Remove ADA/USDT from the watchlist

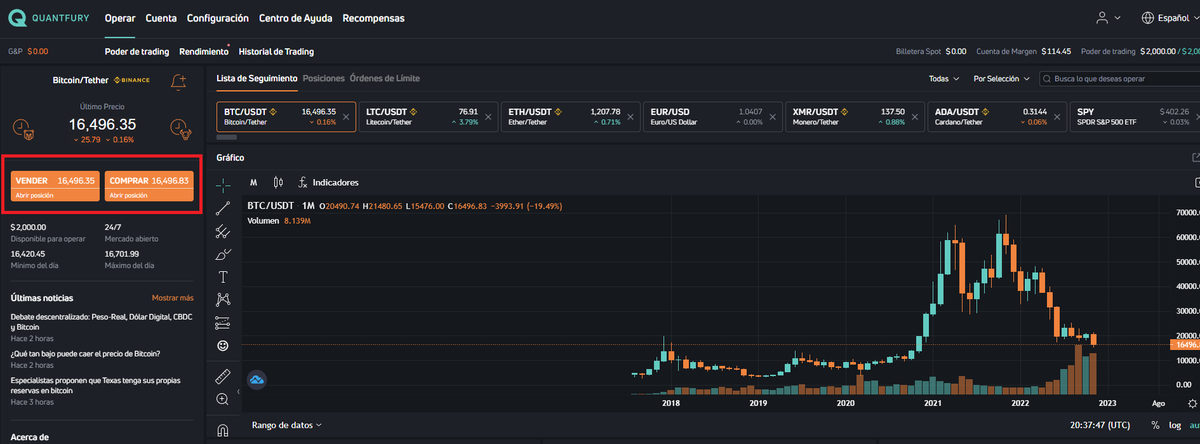click(1057, 117)
